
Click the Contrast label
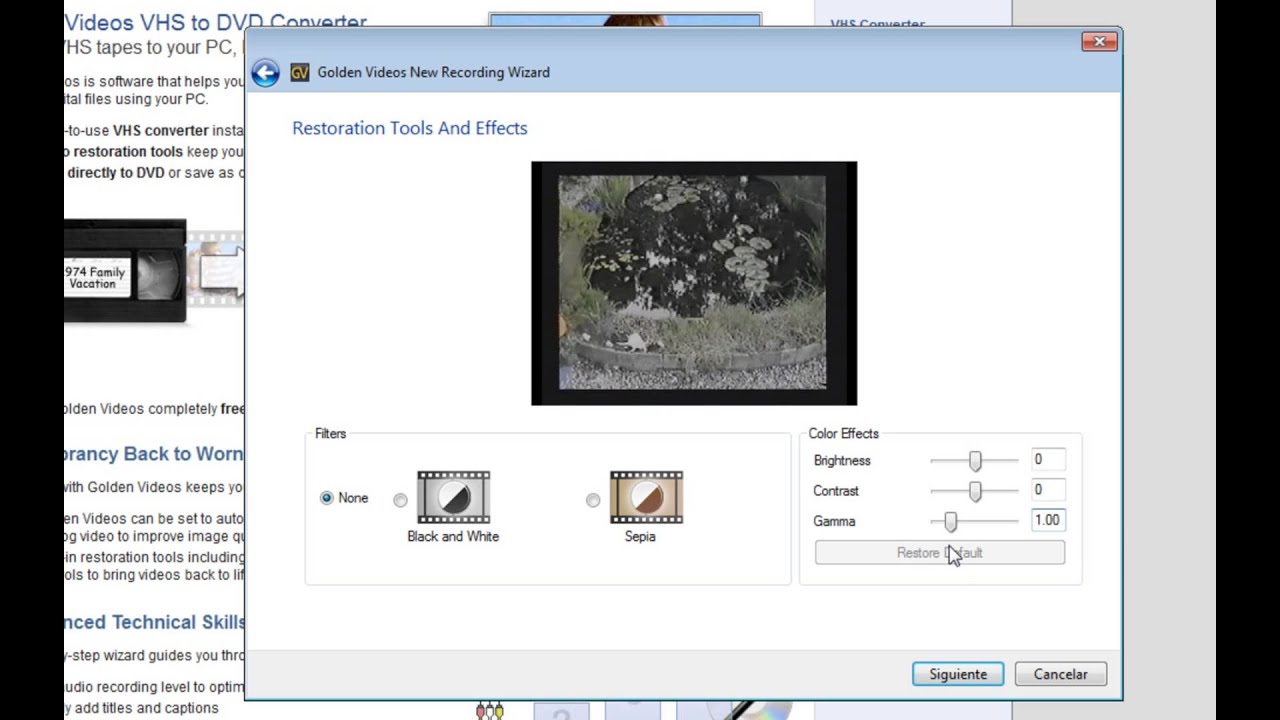[836, 491]
